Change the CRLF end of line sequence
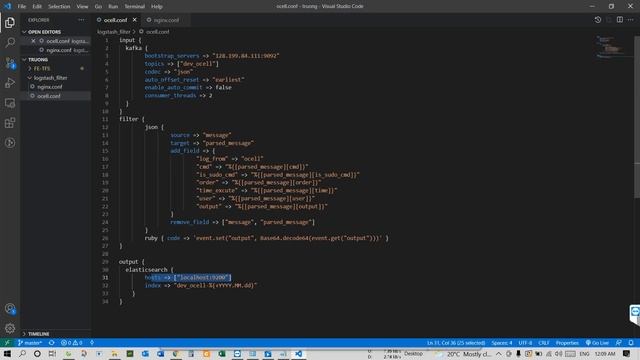Viewport: 640px width, 360px height. tap(544, 343)
